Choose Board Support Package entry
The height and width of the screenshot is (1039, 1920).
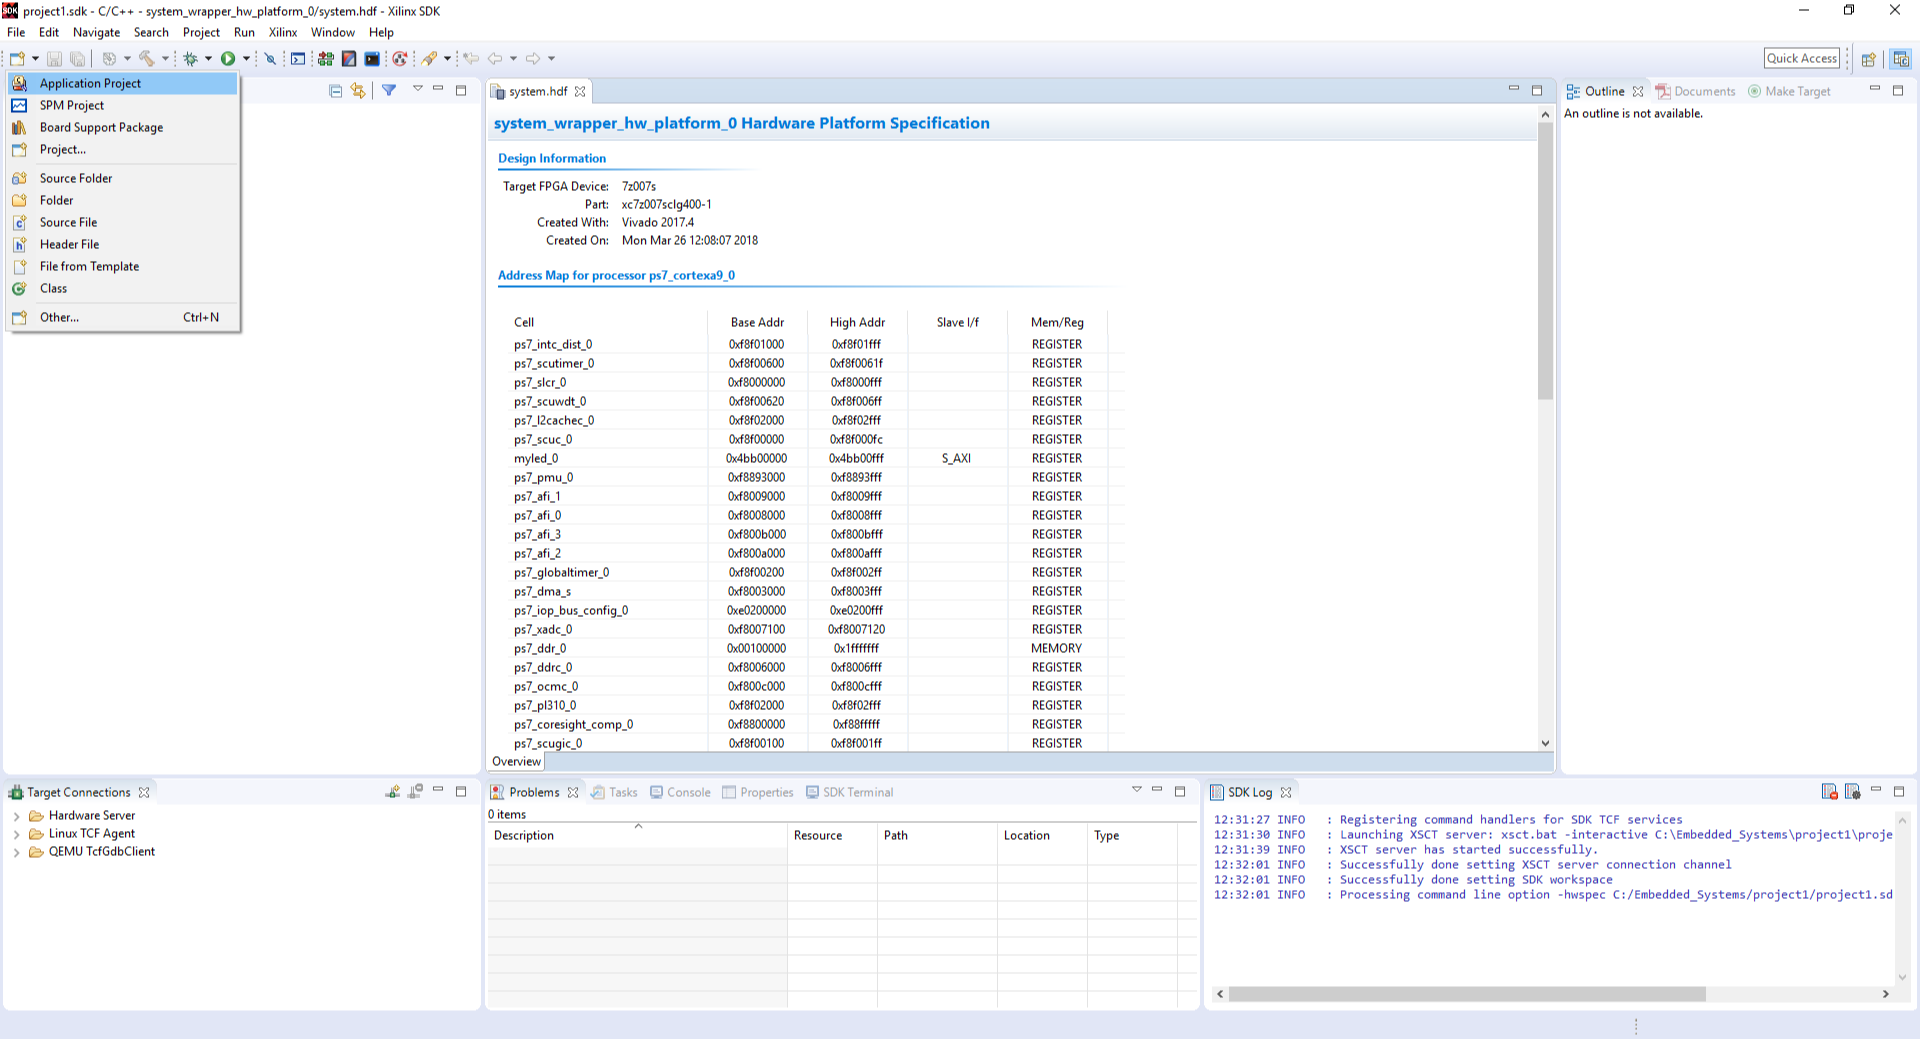(x=123, y=127)
